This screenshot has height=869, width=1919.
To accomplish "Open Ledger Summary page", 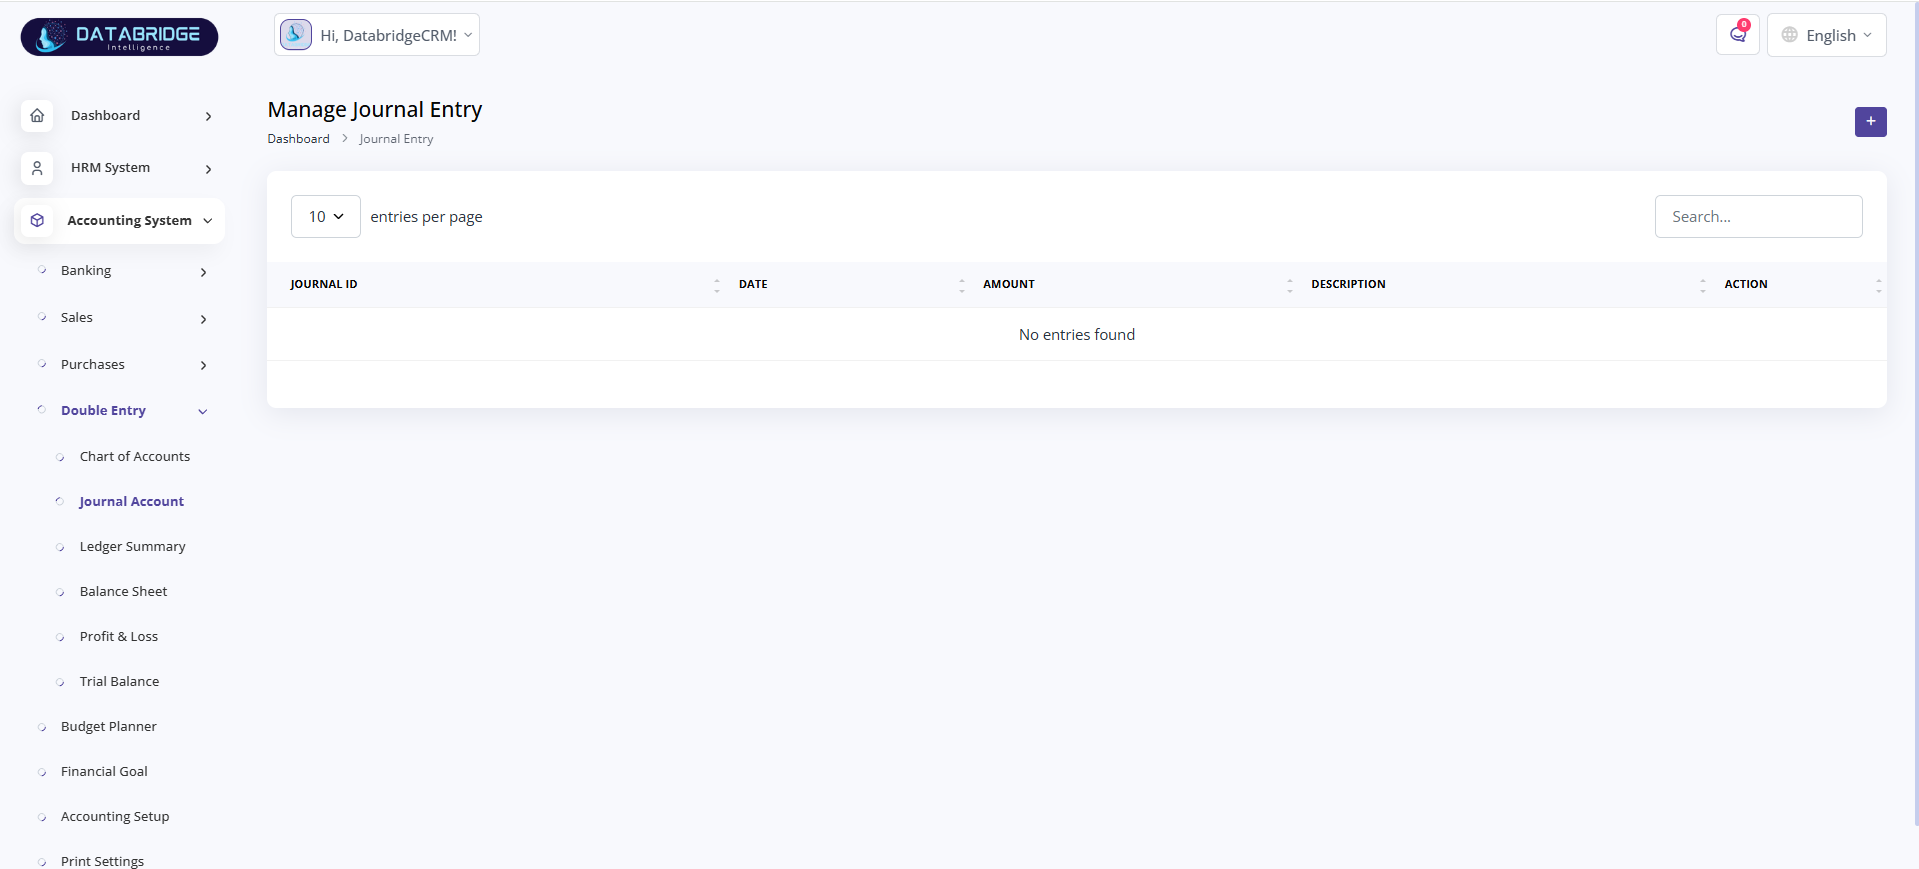I will [133, 547].
